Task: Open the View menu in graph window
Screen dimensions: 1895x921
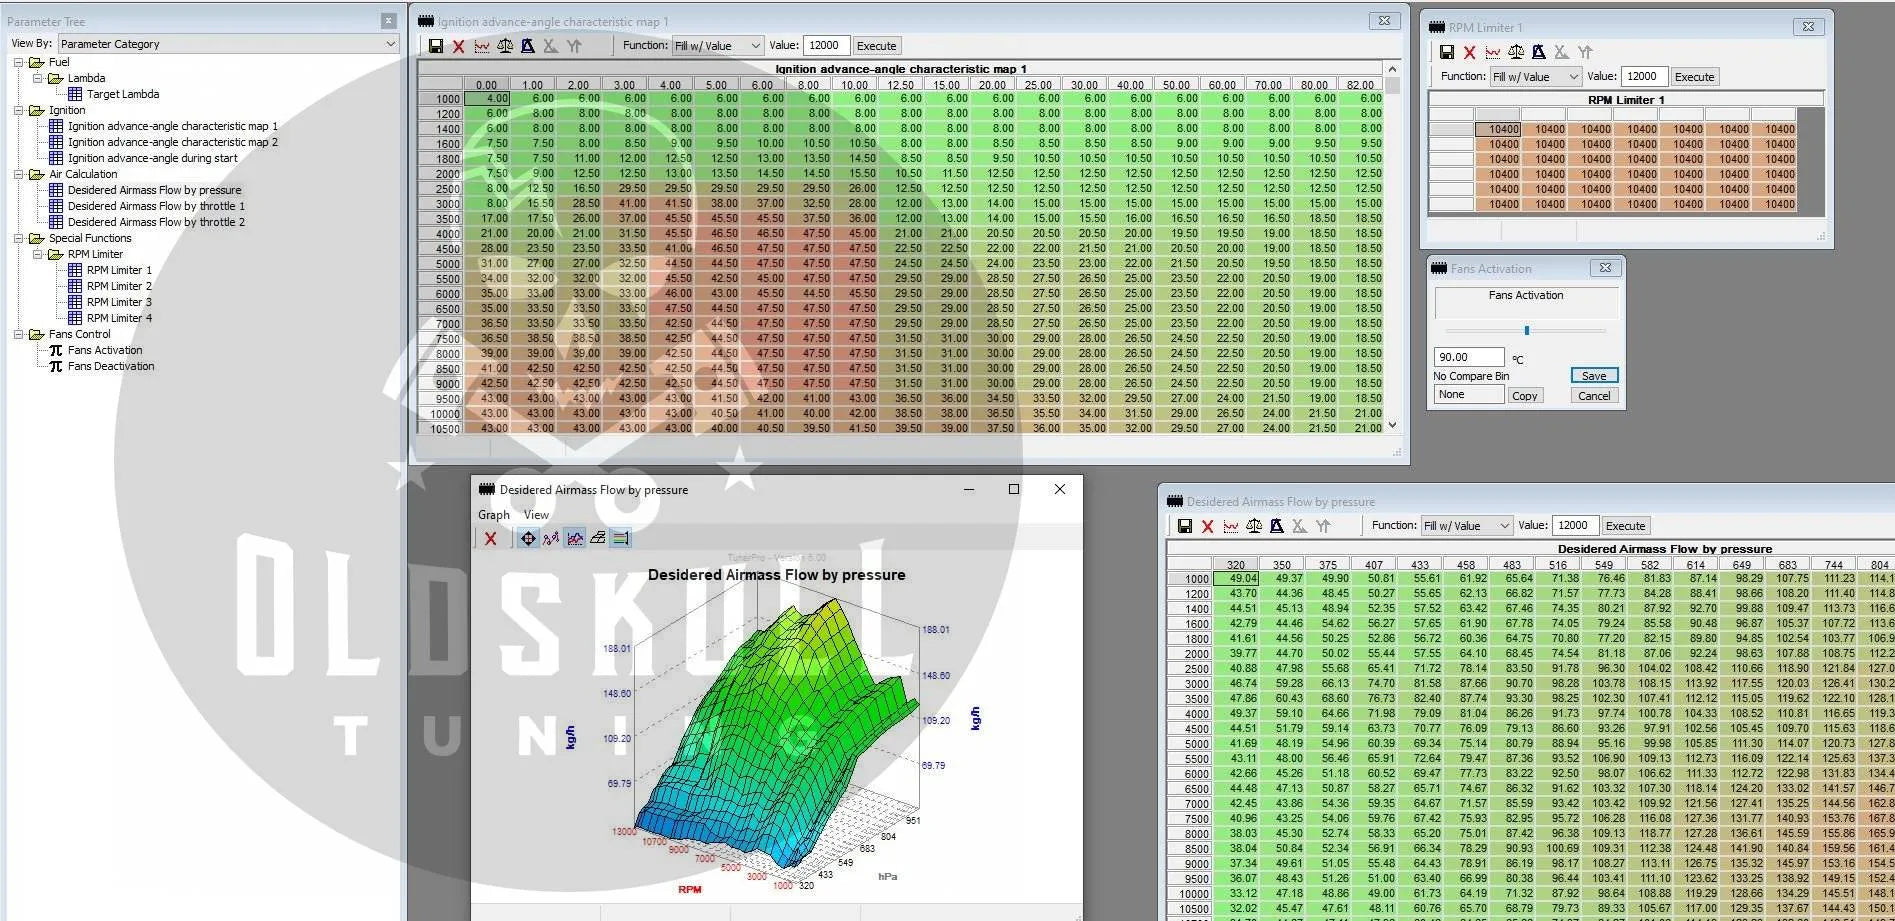Action: 536,515
